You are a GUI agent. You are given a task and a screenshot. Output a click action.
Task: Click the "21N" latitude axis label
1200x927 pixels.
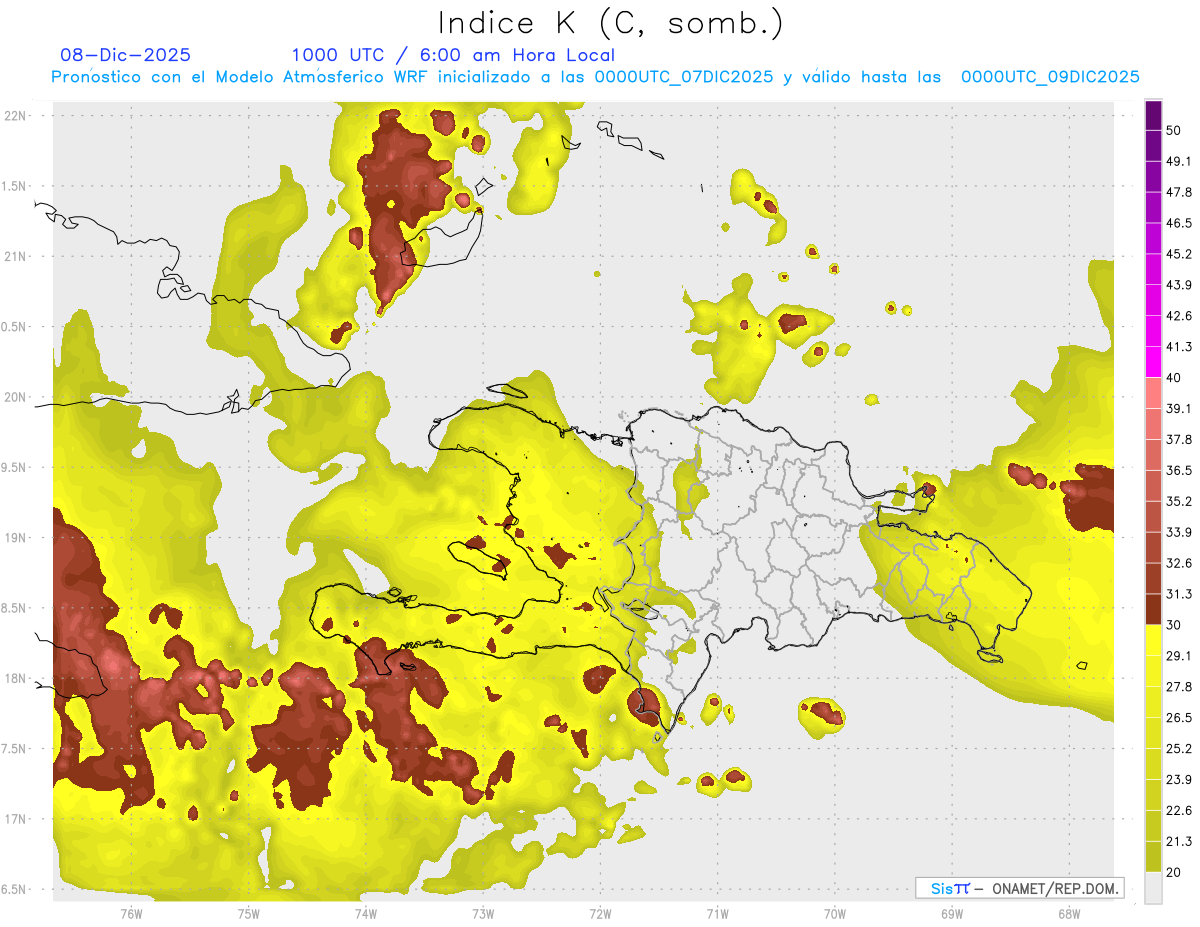tap(15, 257)
